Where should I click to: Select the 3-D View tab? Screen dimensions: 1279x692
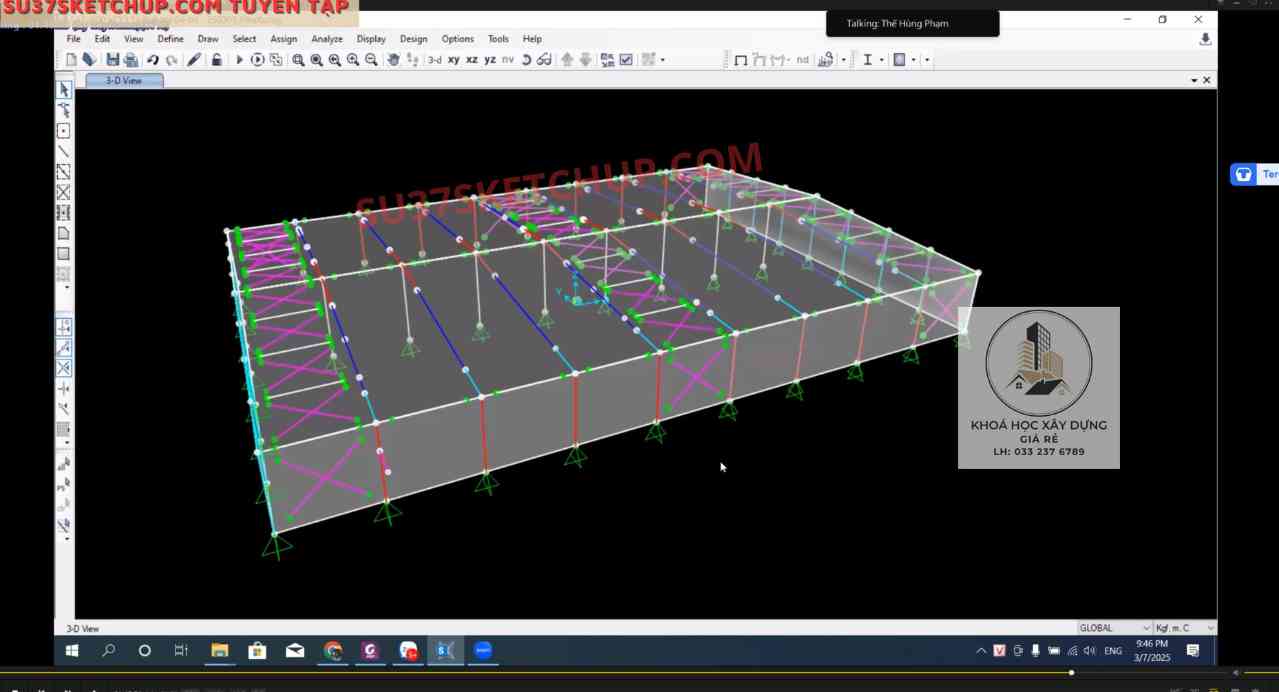click(124, 81)
